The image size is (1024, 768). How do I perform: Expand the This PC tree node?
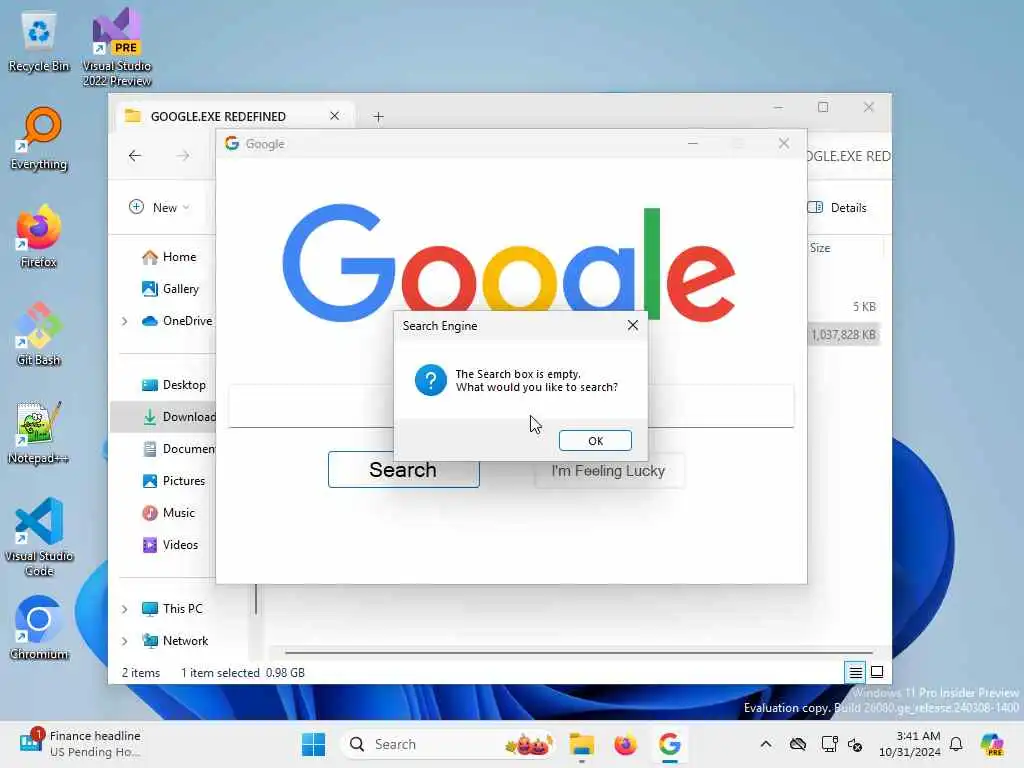[x=124, y=609]
